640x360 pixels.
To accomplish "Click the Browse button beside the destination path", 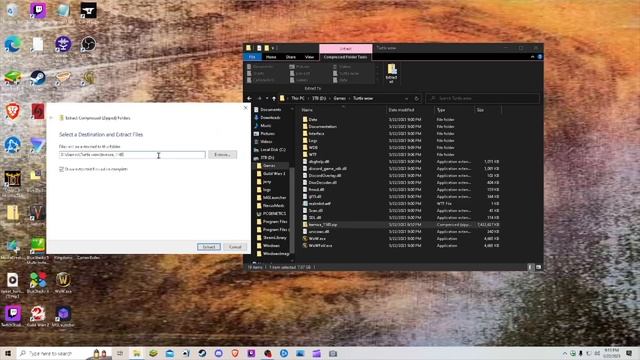I will coord(222,155).
